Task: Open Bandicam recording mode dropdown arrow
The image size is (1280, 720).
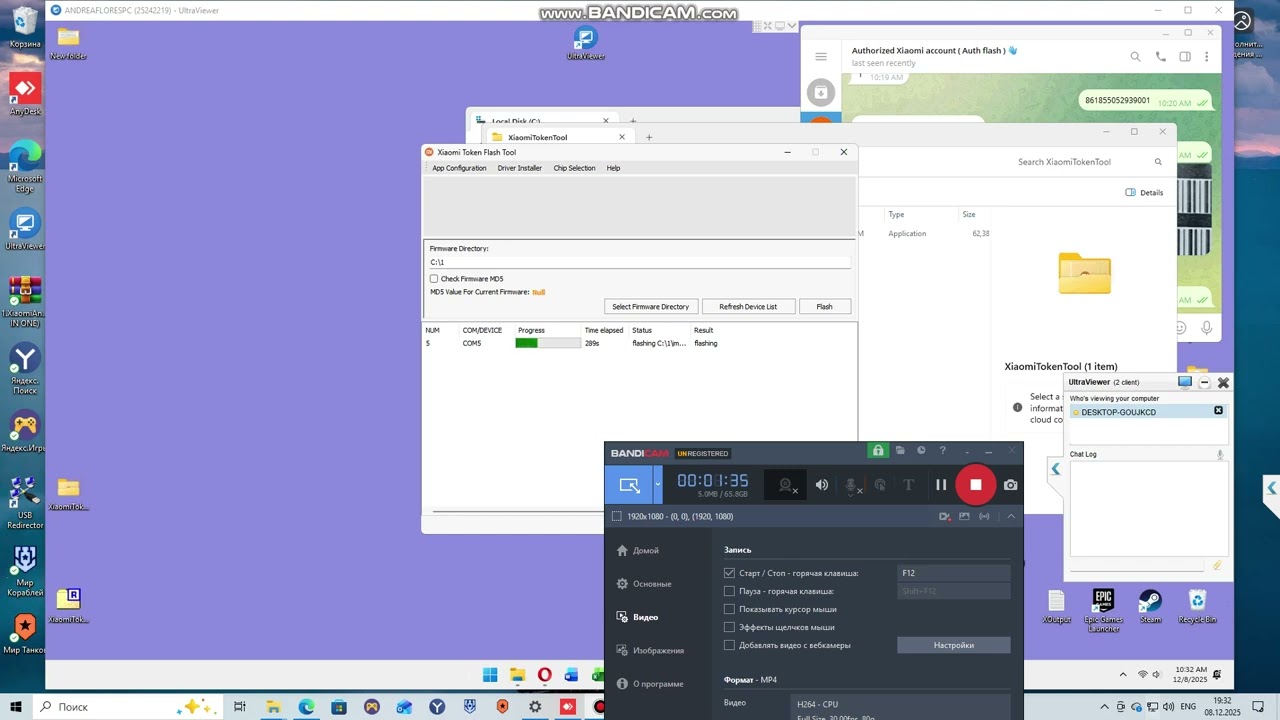Action: pyautogui.click(x=658, y=485)
